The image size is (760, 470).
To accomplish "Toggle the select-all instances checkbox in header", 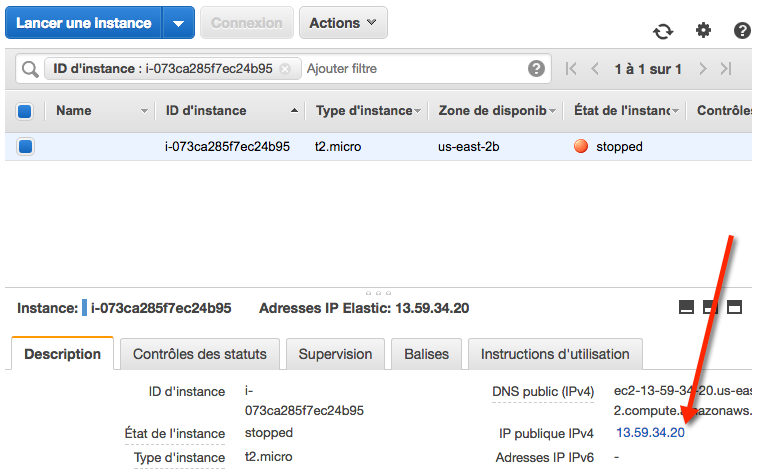I will [x=25, y=111].
